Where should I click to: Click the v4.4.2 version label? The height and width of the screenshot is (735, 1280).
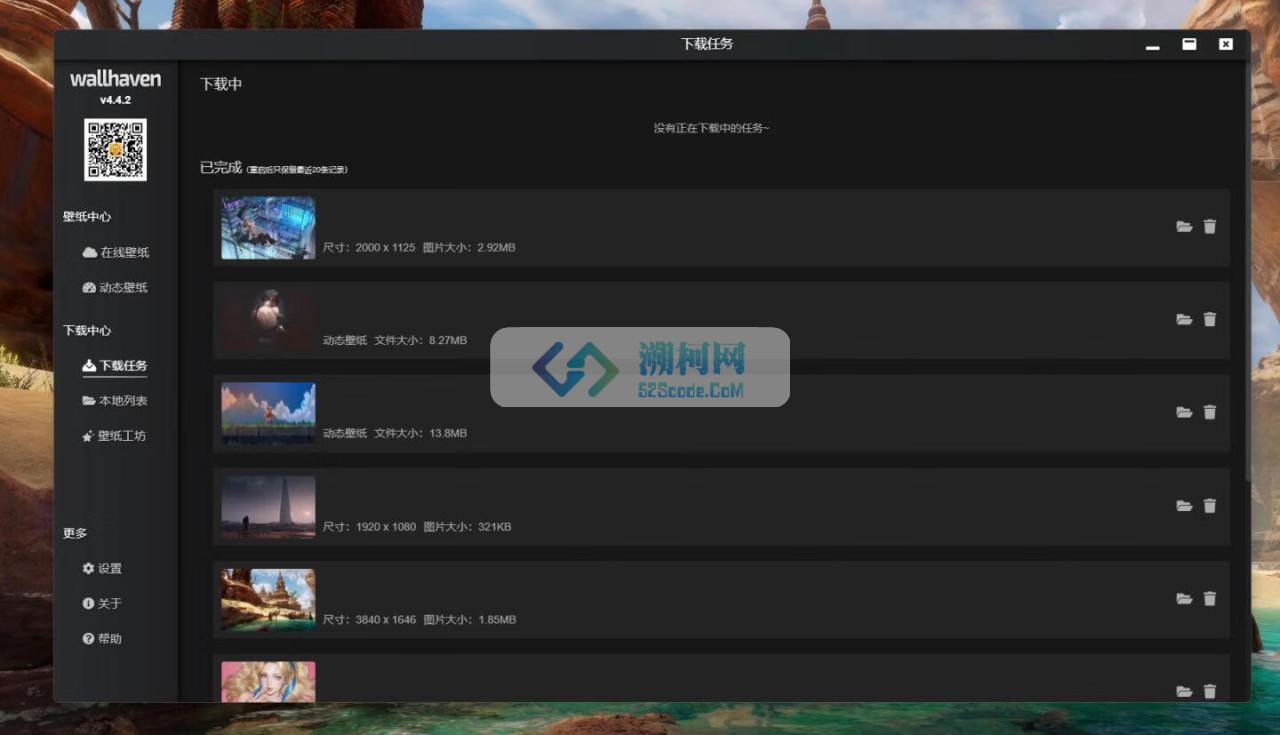pyautogui.click(x=115, y=100)
